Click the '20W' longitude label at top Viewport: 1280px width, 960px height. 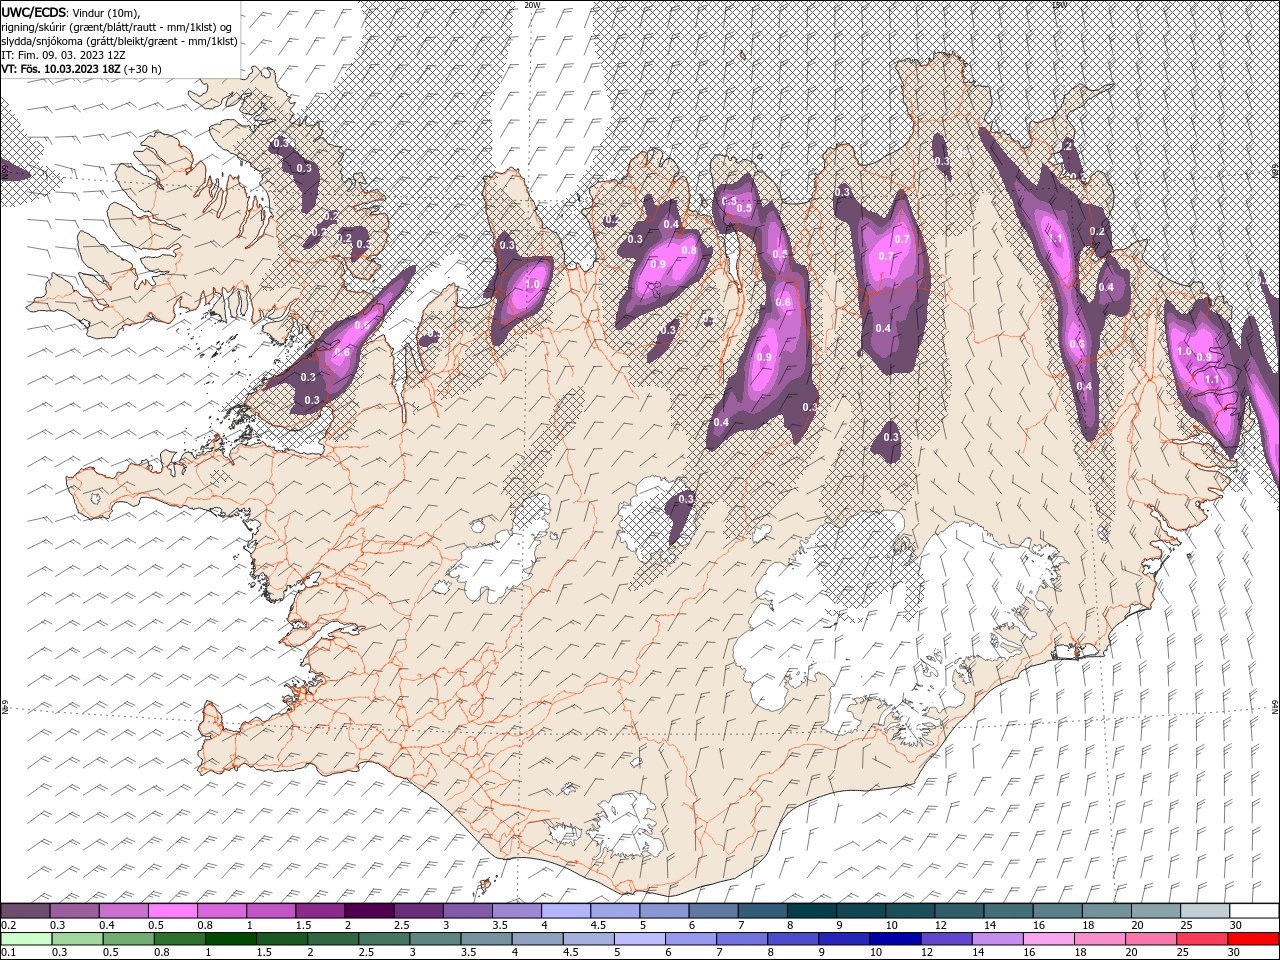click(532, 5)
